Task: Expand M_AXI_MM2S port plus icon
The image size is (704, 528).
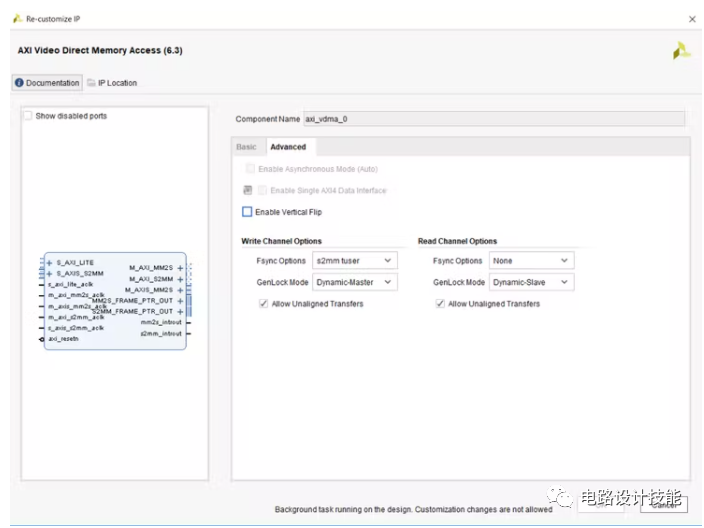Action: click(x=180, y=268)
